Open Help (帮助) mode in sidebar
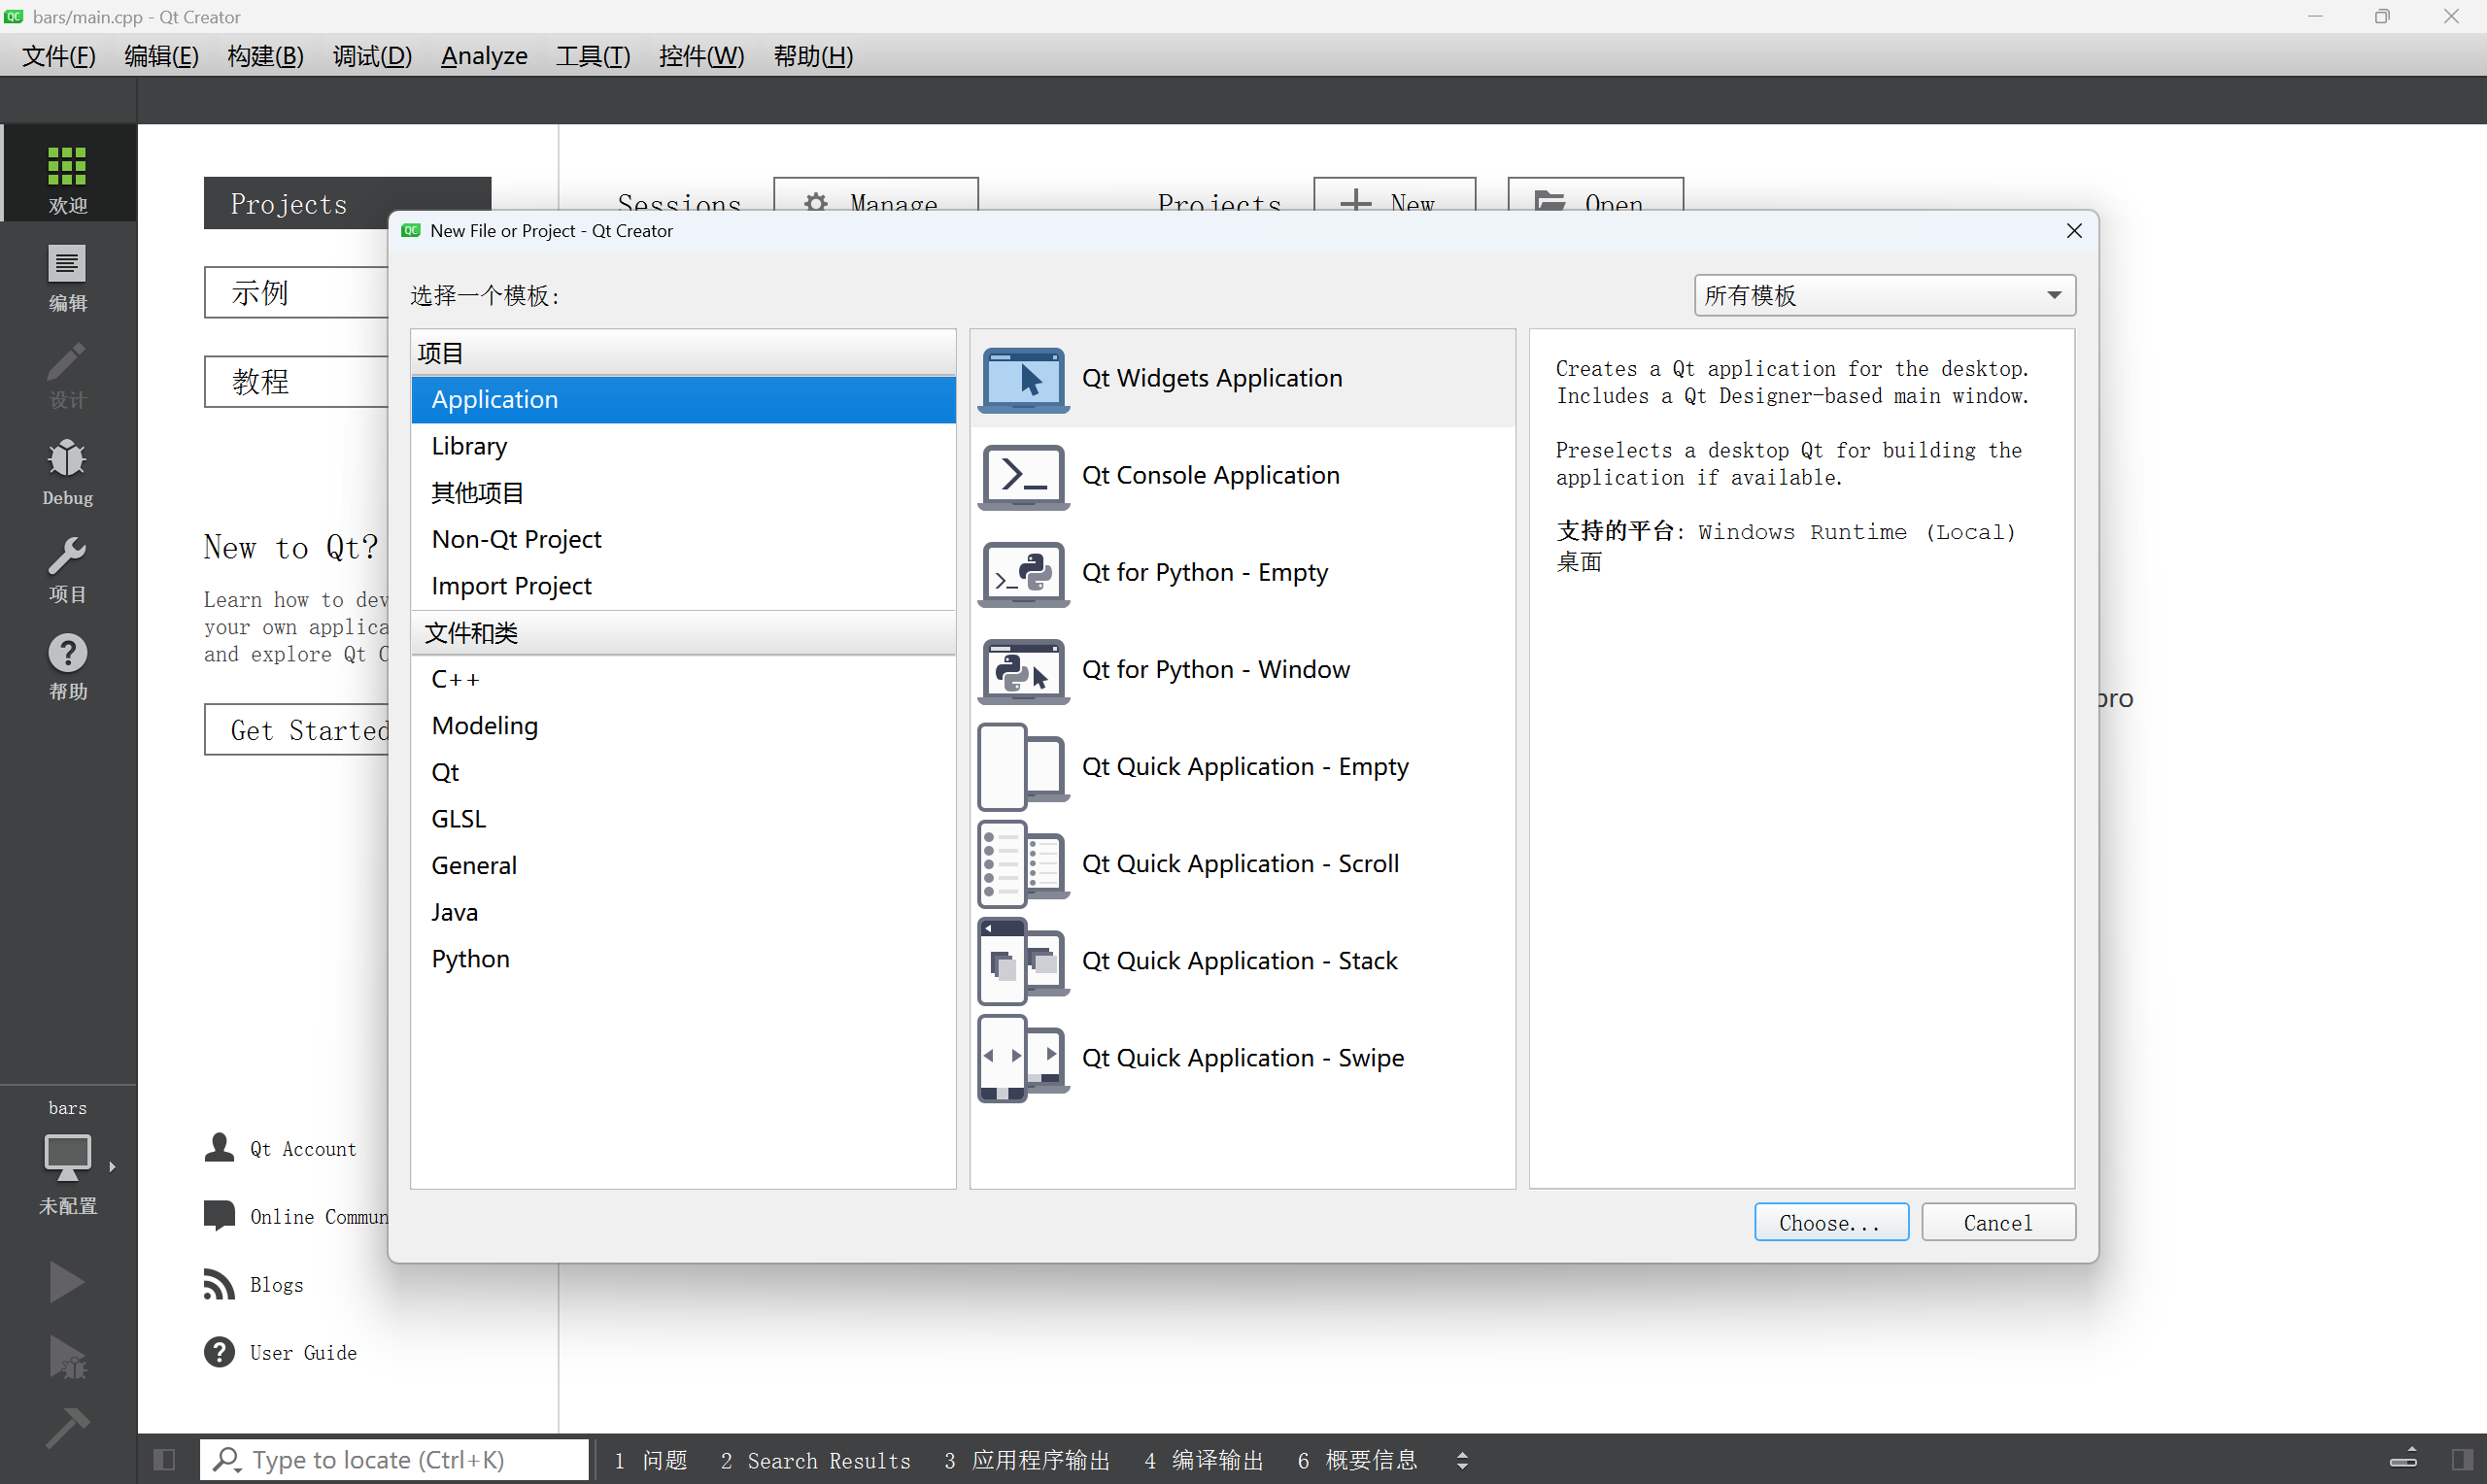This screenshot has height=1484, width=2487. 67,665
